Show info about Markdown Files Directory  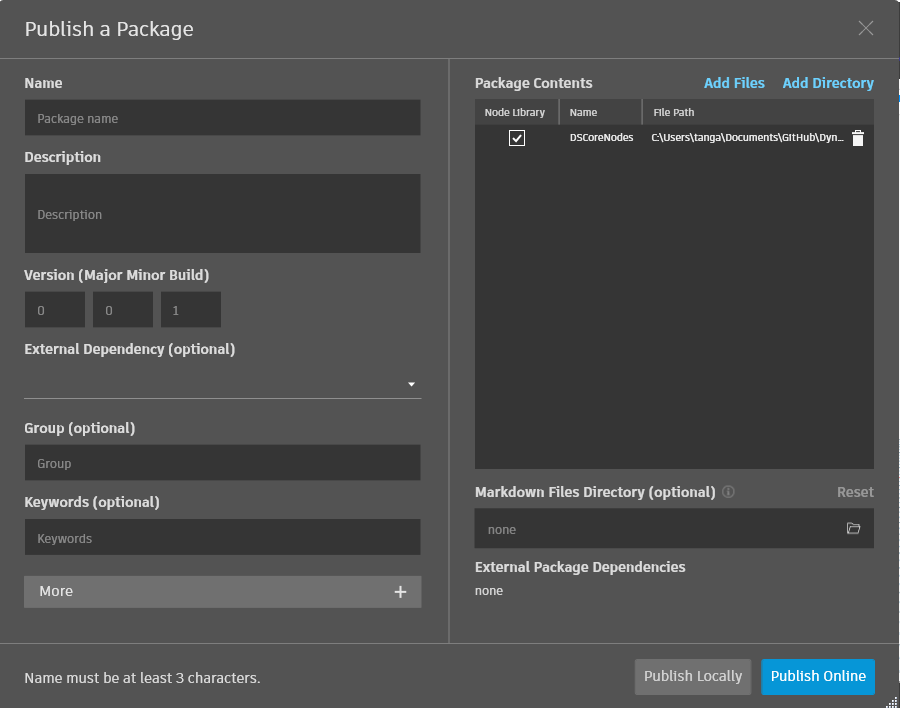click(x=728, y=492)
